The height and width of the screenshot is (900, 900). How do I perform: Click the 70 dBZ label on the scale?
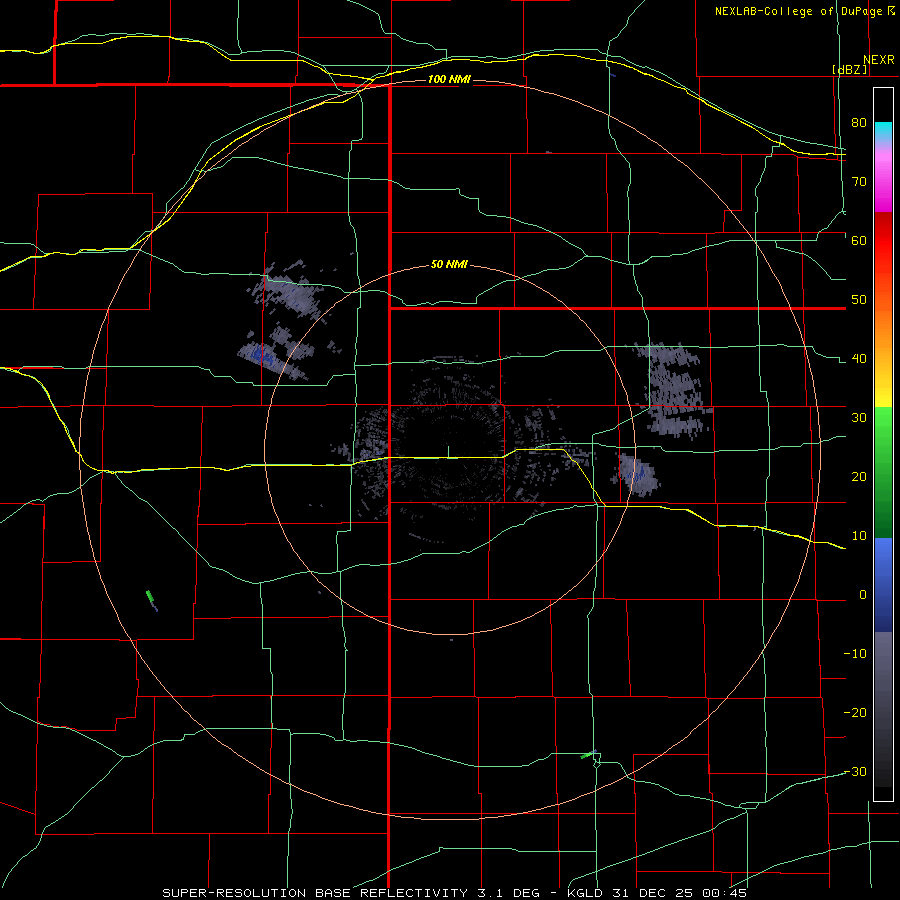859,182
